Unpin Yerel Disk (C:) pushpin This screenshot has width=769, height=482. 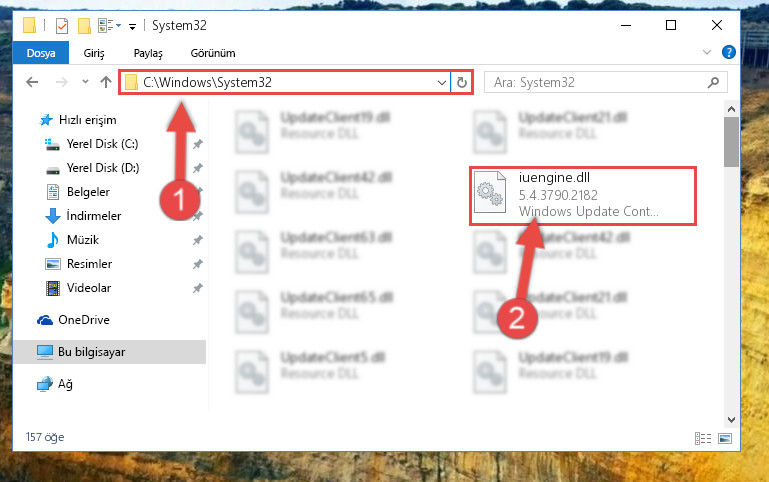click(198, 144)
